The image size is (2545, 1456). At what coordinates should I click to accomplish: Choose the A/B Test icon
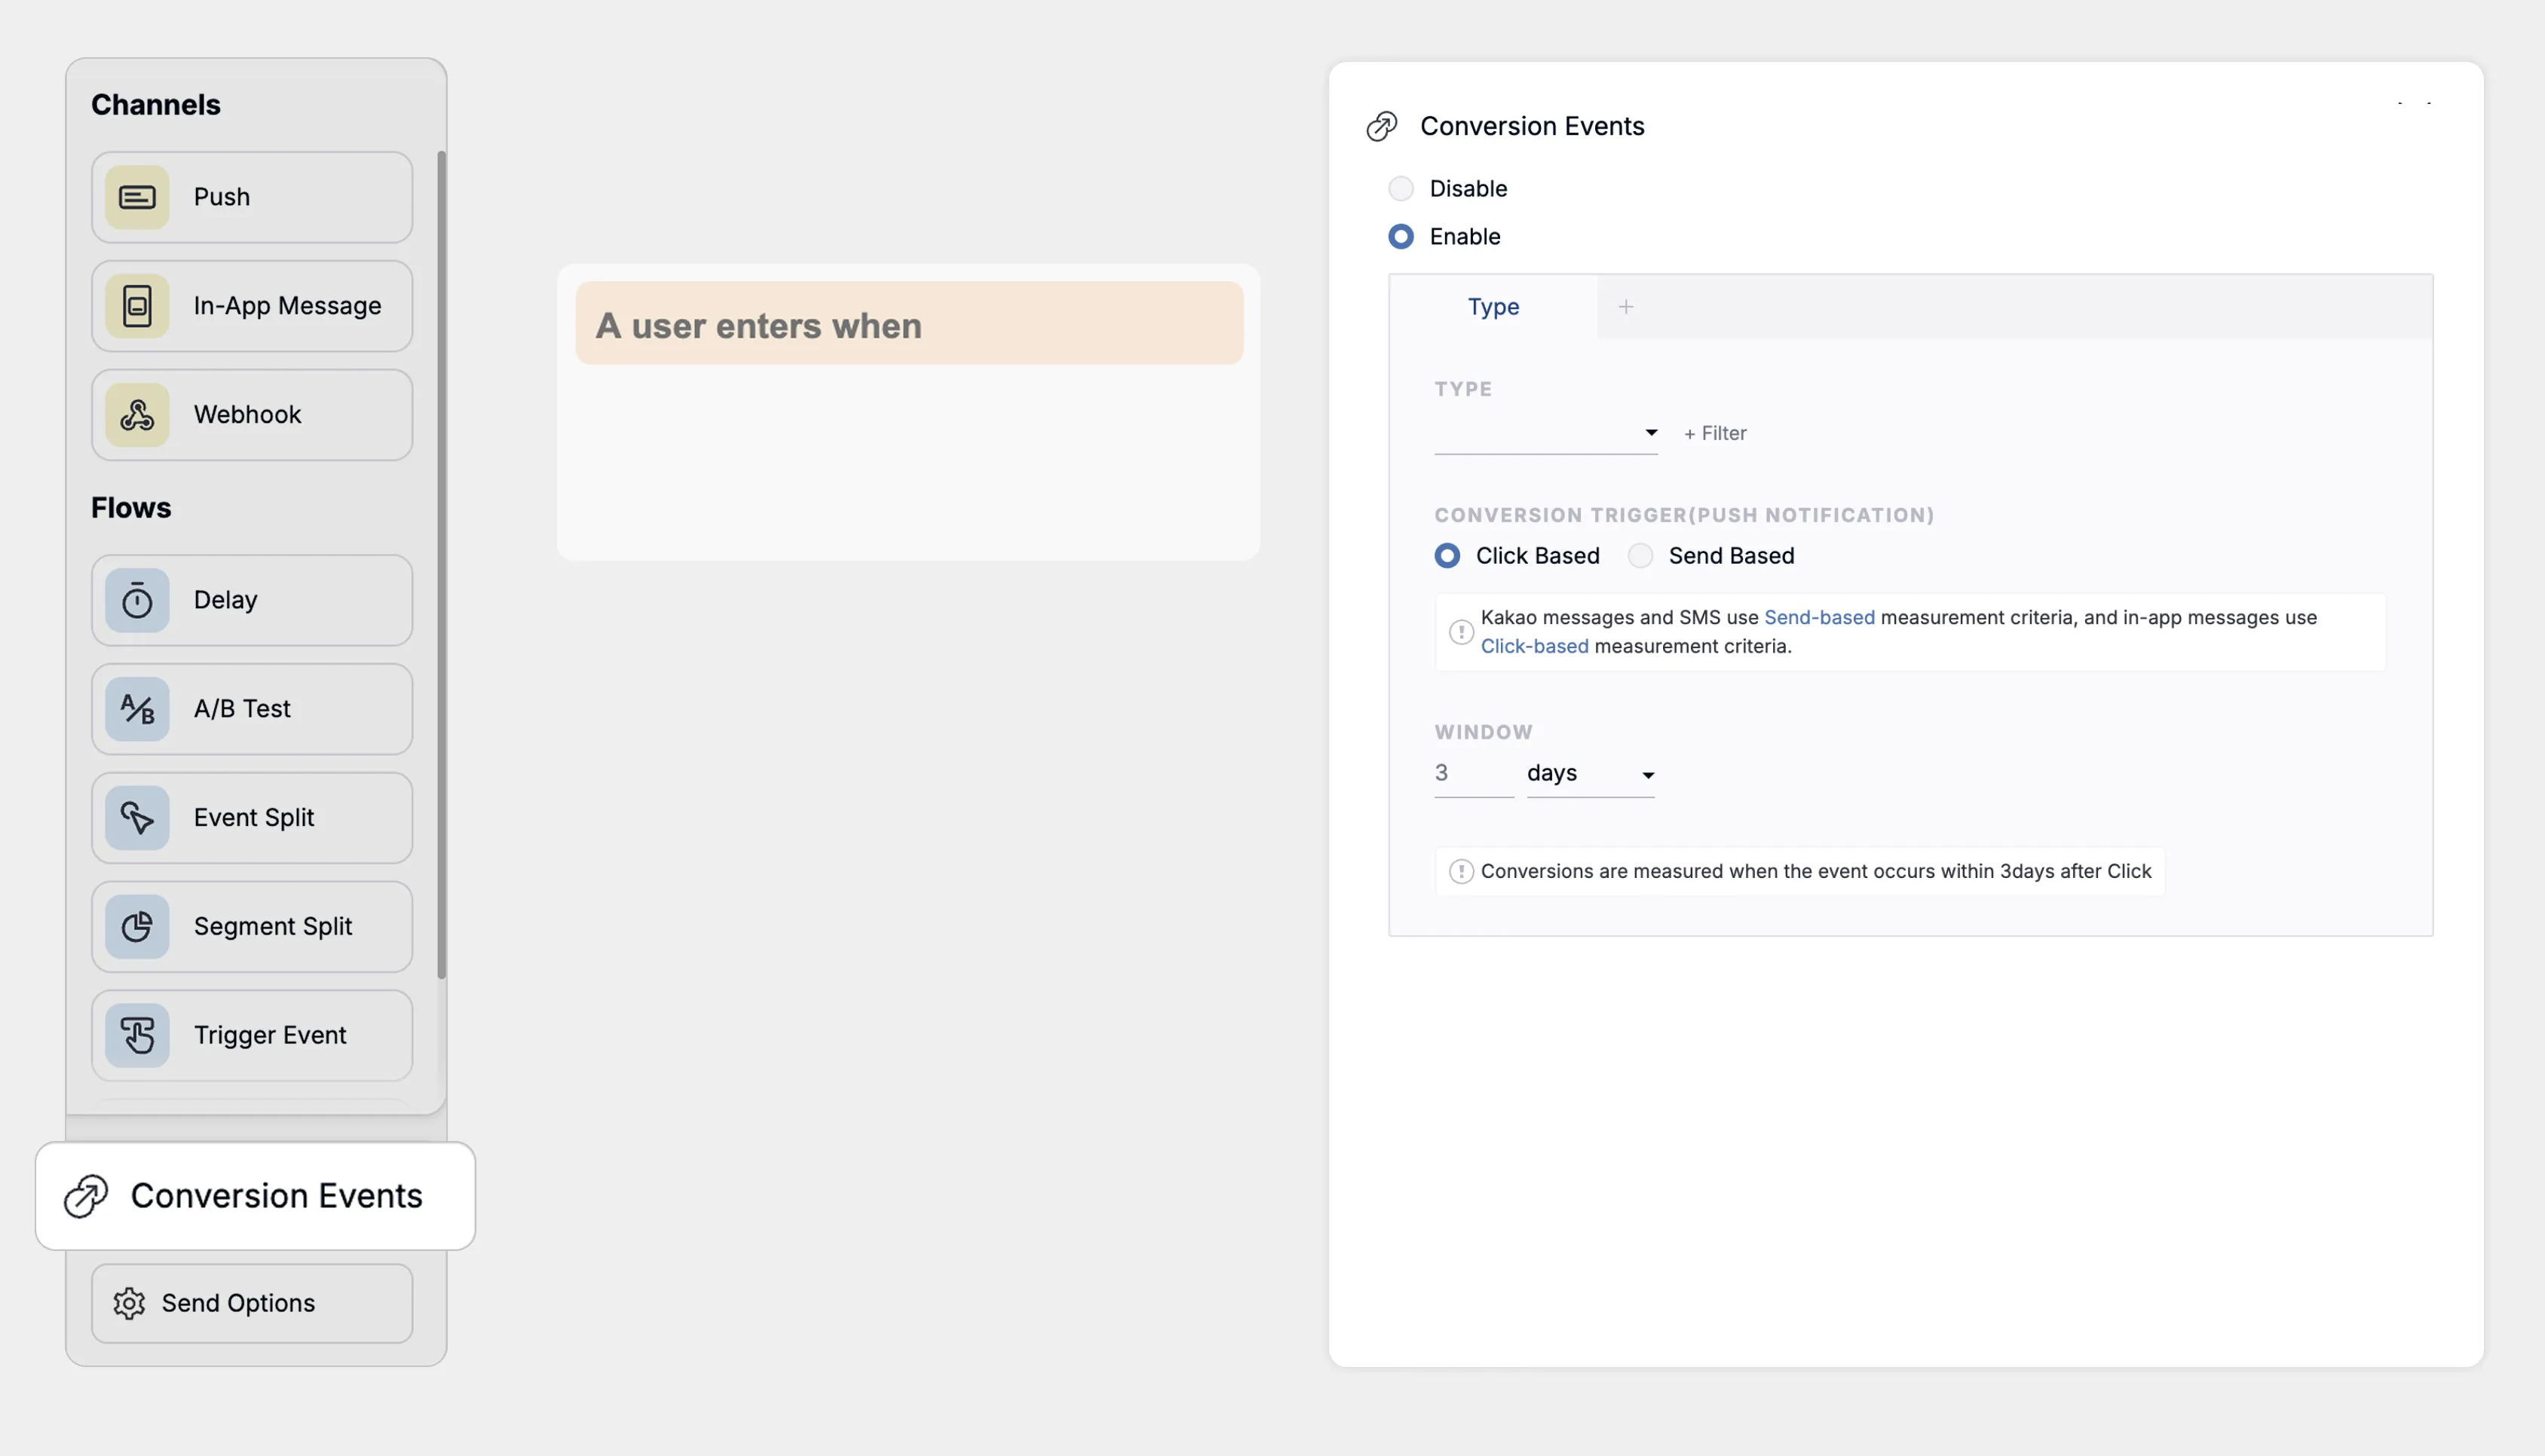pyautogui.click(x=137, y=709)
